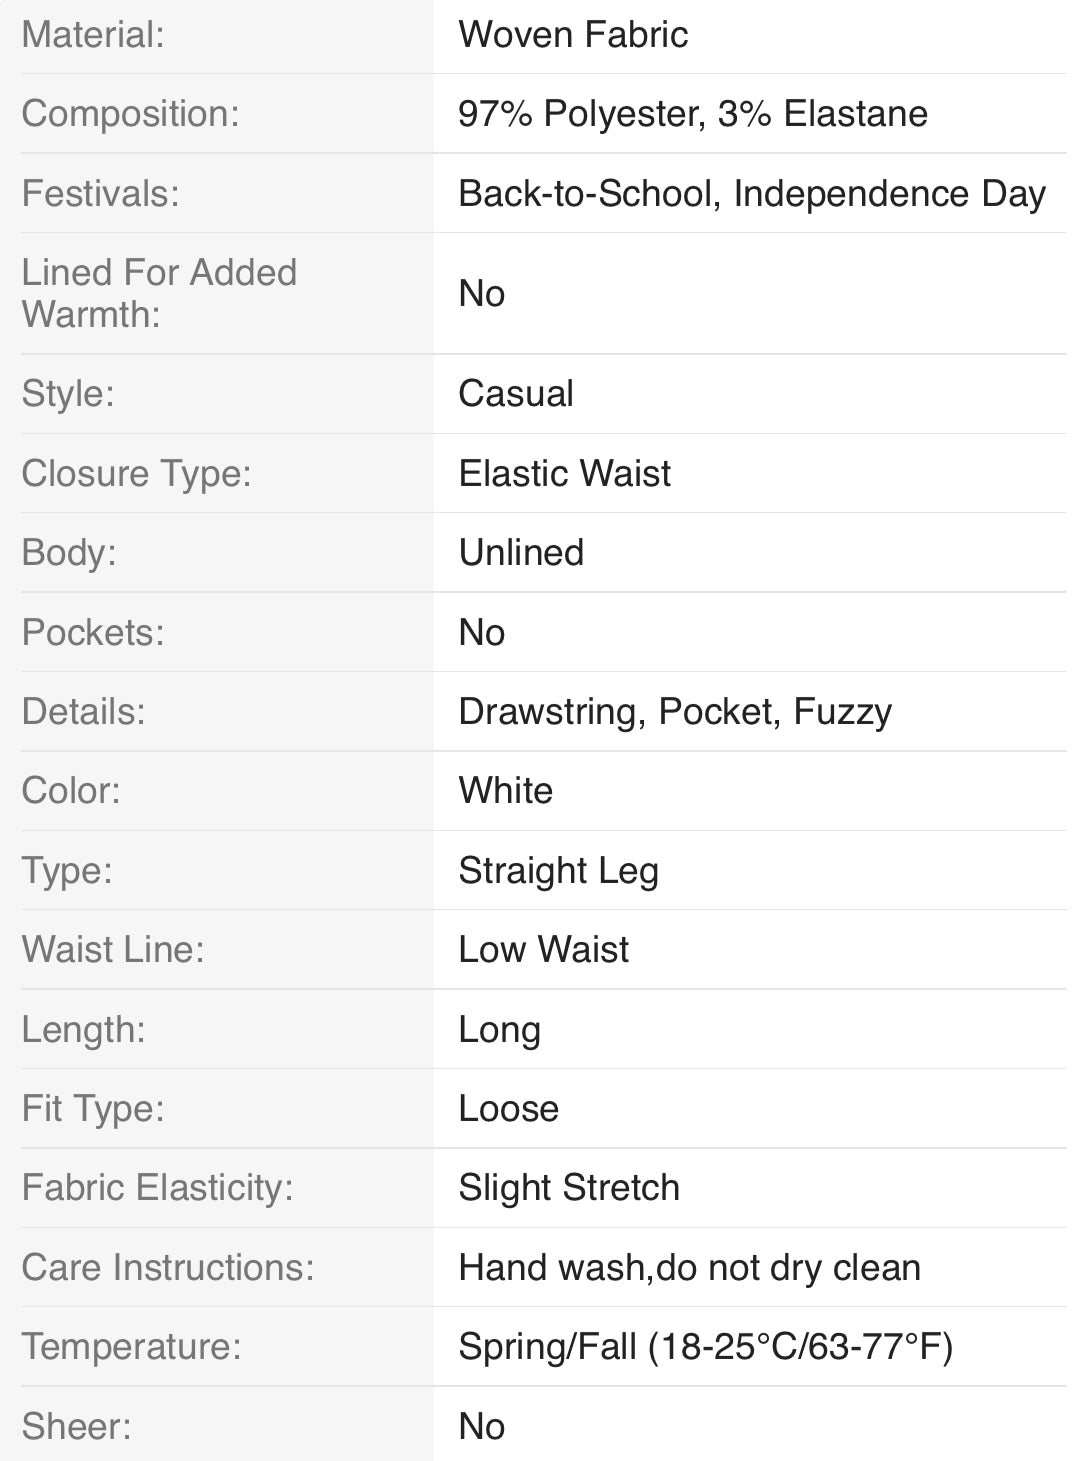Select "Drawstring, Pocket, Fuzzy" details text
The image size is (1078, 1461).
click(x=675, y=712)
